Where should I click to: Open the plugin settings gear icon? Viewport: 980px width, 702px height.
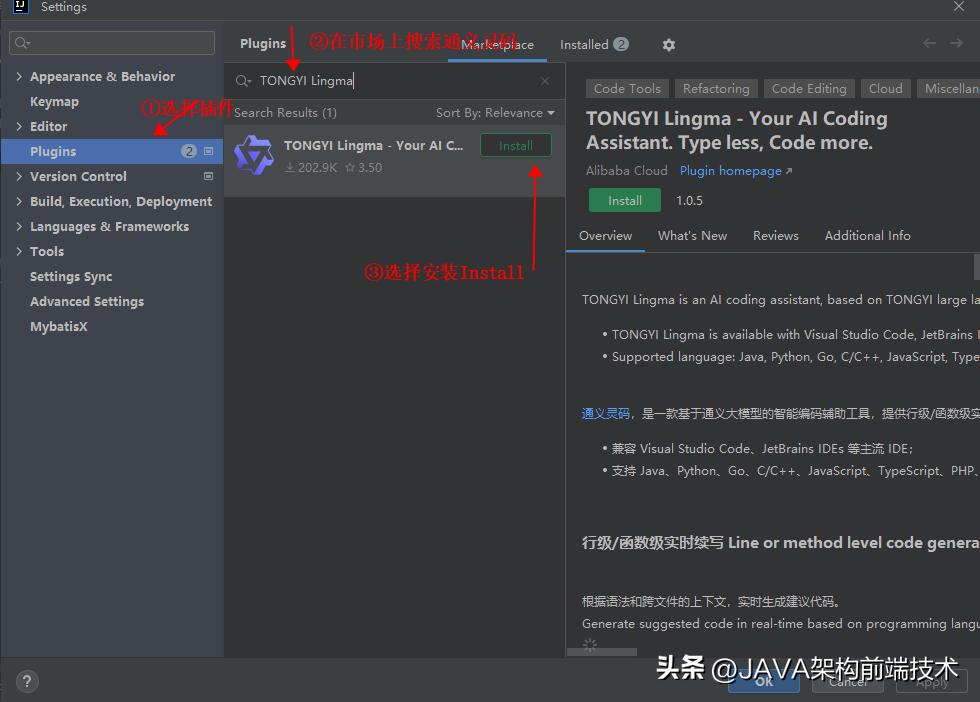pos(668,44)
